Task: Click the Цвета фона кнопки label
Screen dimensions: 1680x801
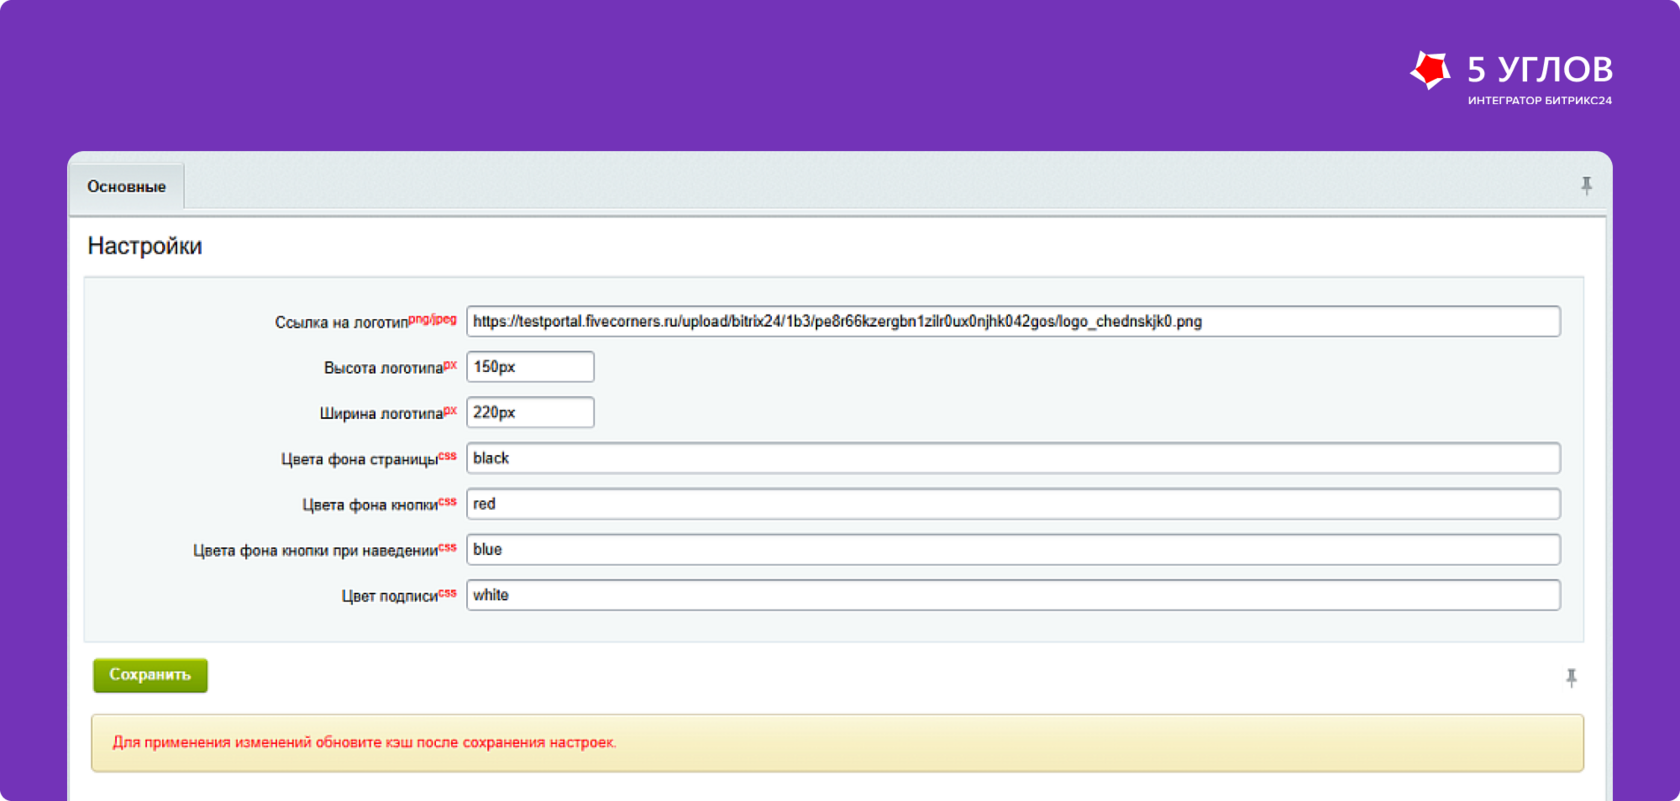Action: point(370,505)
